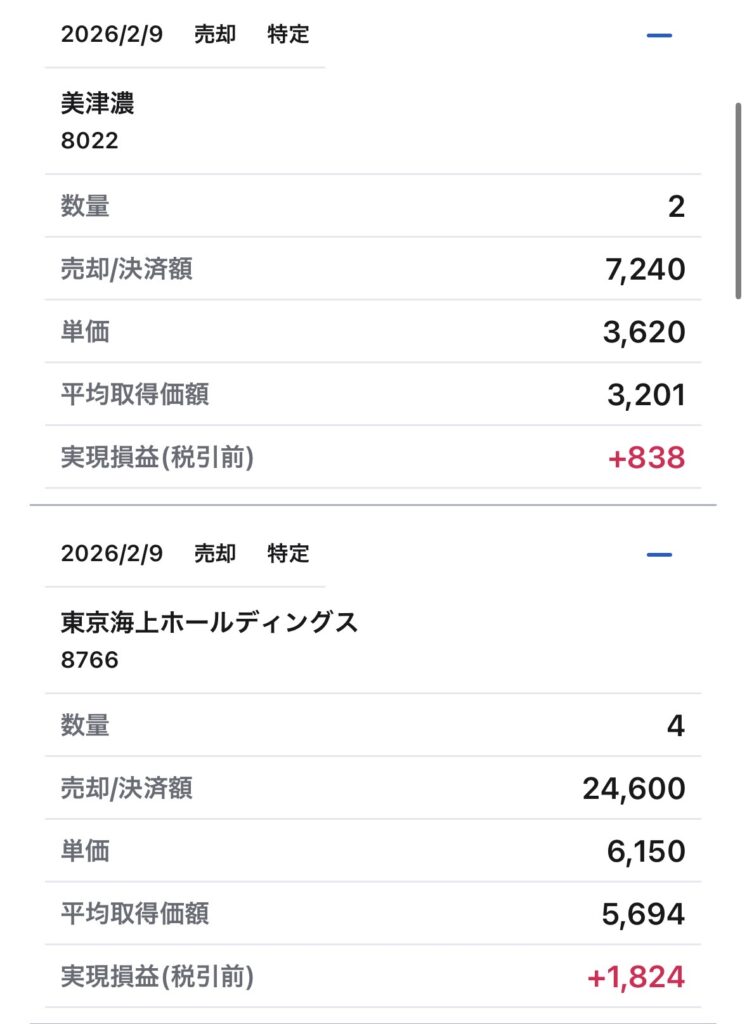Select stock code 8022
Screen dimensions: 747x1024
tap(89, 141)
